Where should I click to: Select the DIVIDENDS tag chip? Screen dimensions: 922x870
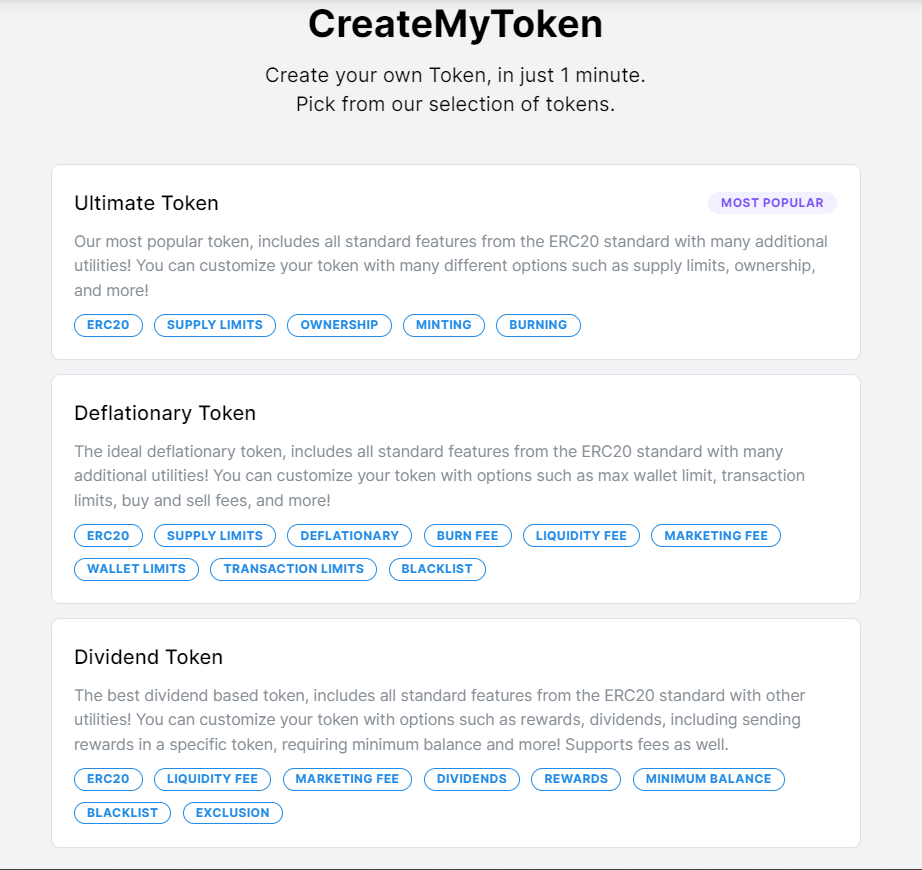click(471, 779)
